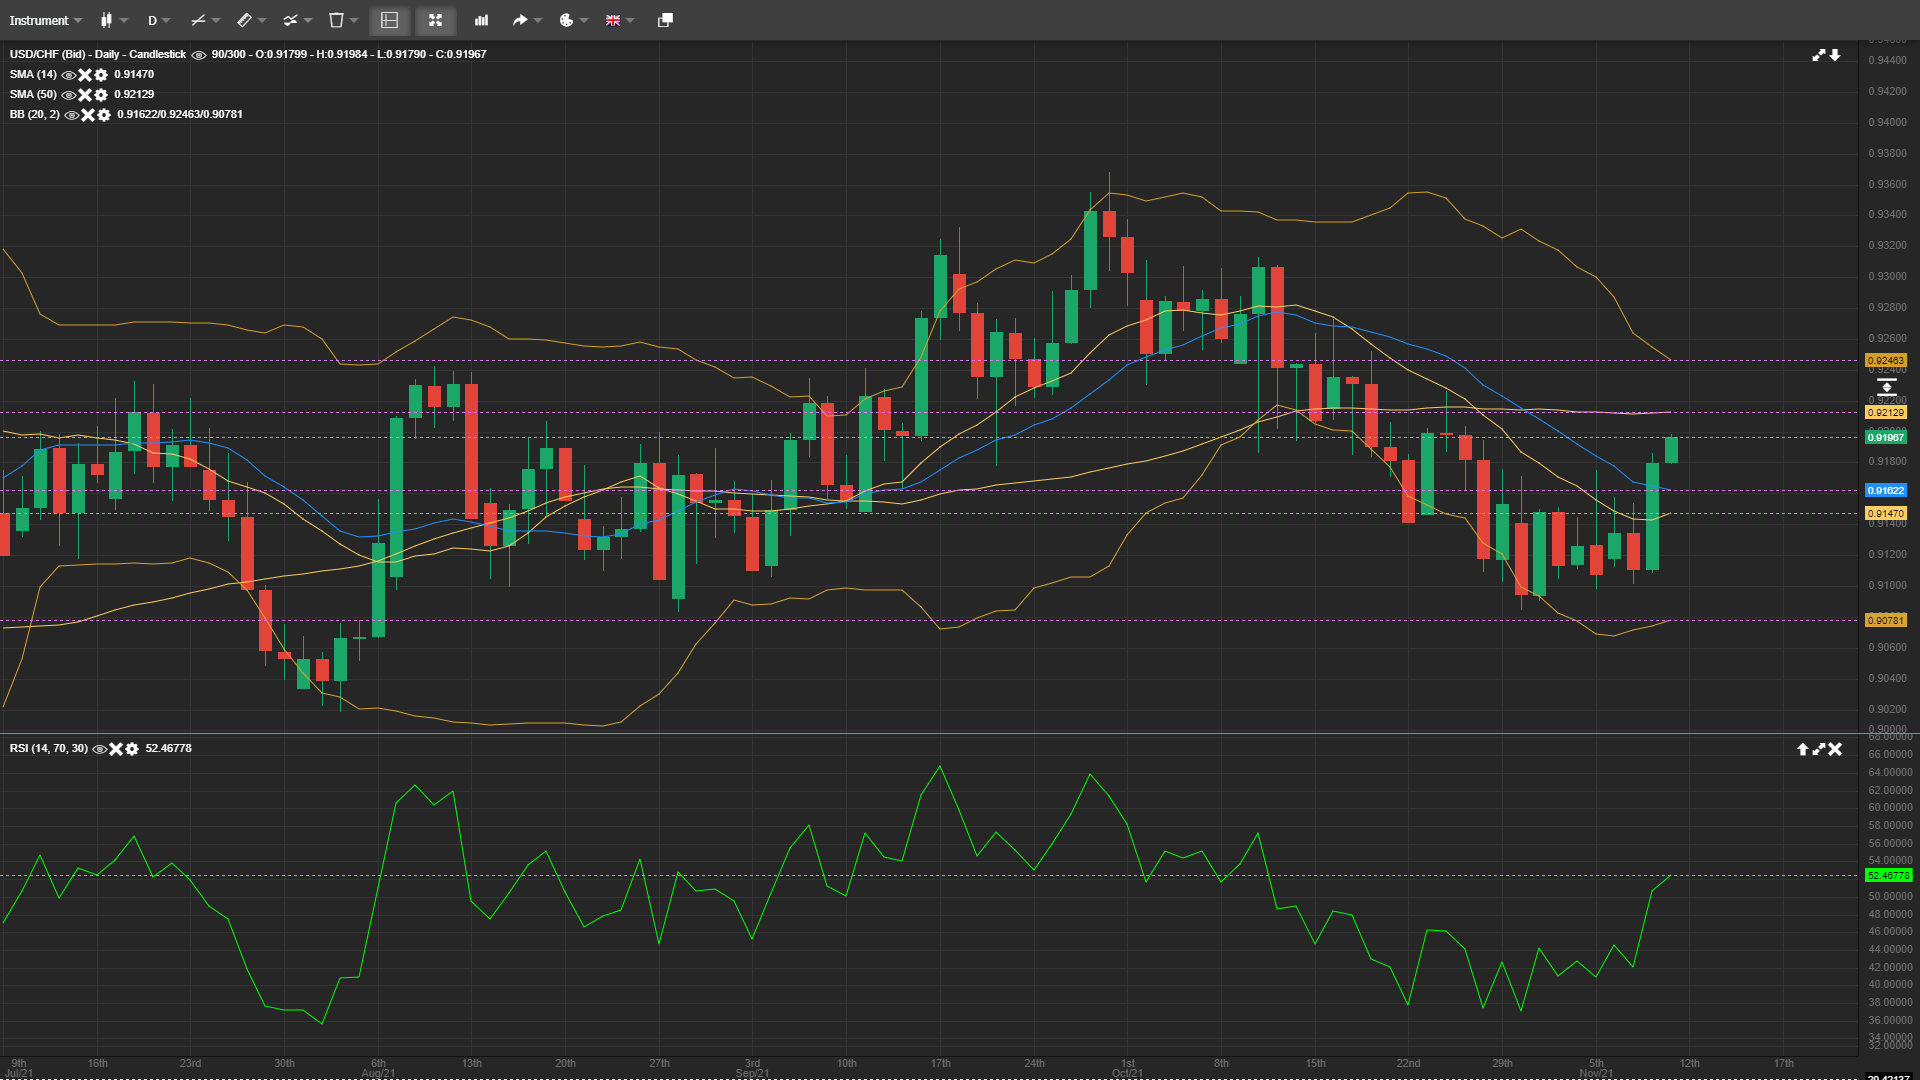Click the 0.91470 SMA price label
This screenshot has height=1080, width=1920.
tap(1886, 513)
